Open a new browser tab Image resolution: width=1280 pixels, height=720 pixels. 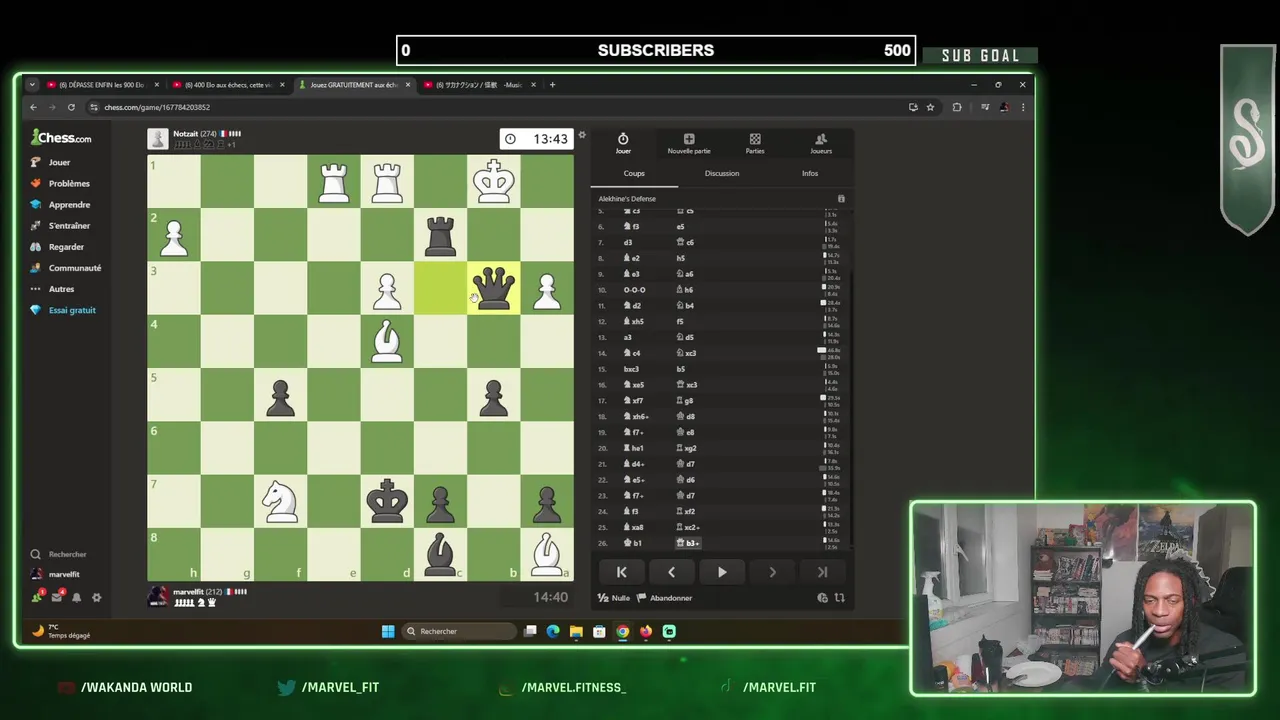(552, 85)
